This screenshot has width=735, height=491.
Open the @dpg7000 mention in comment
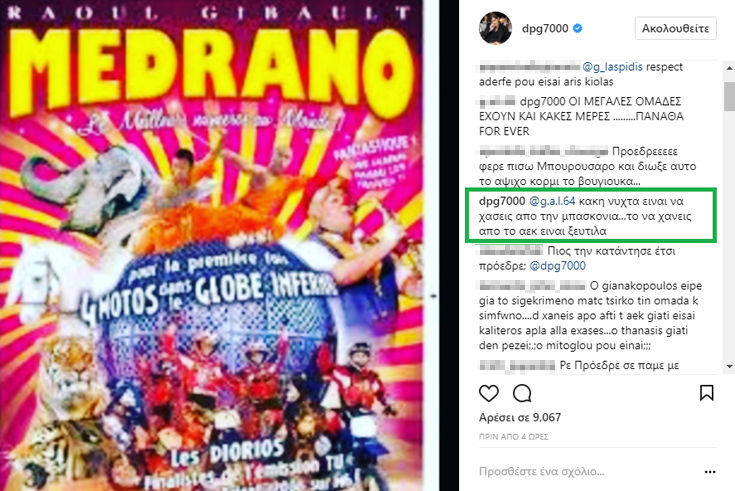(557, 266)
